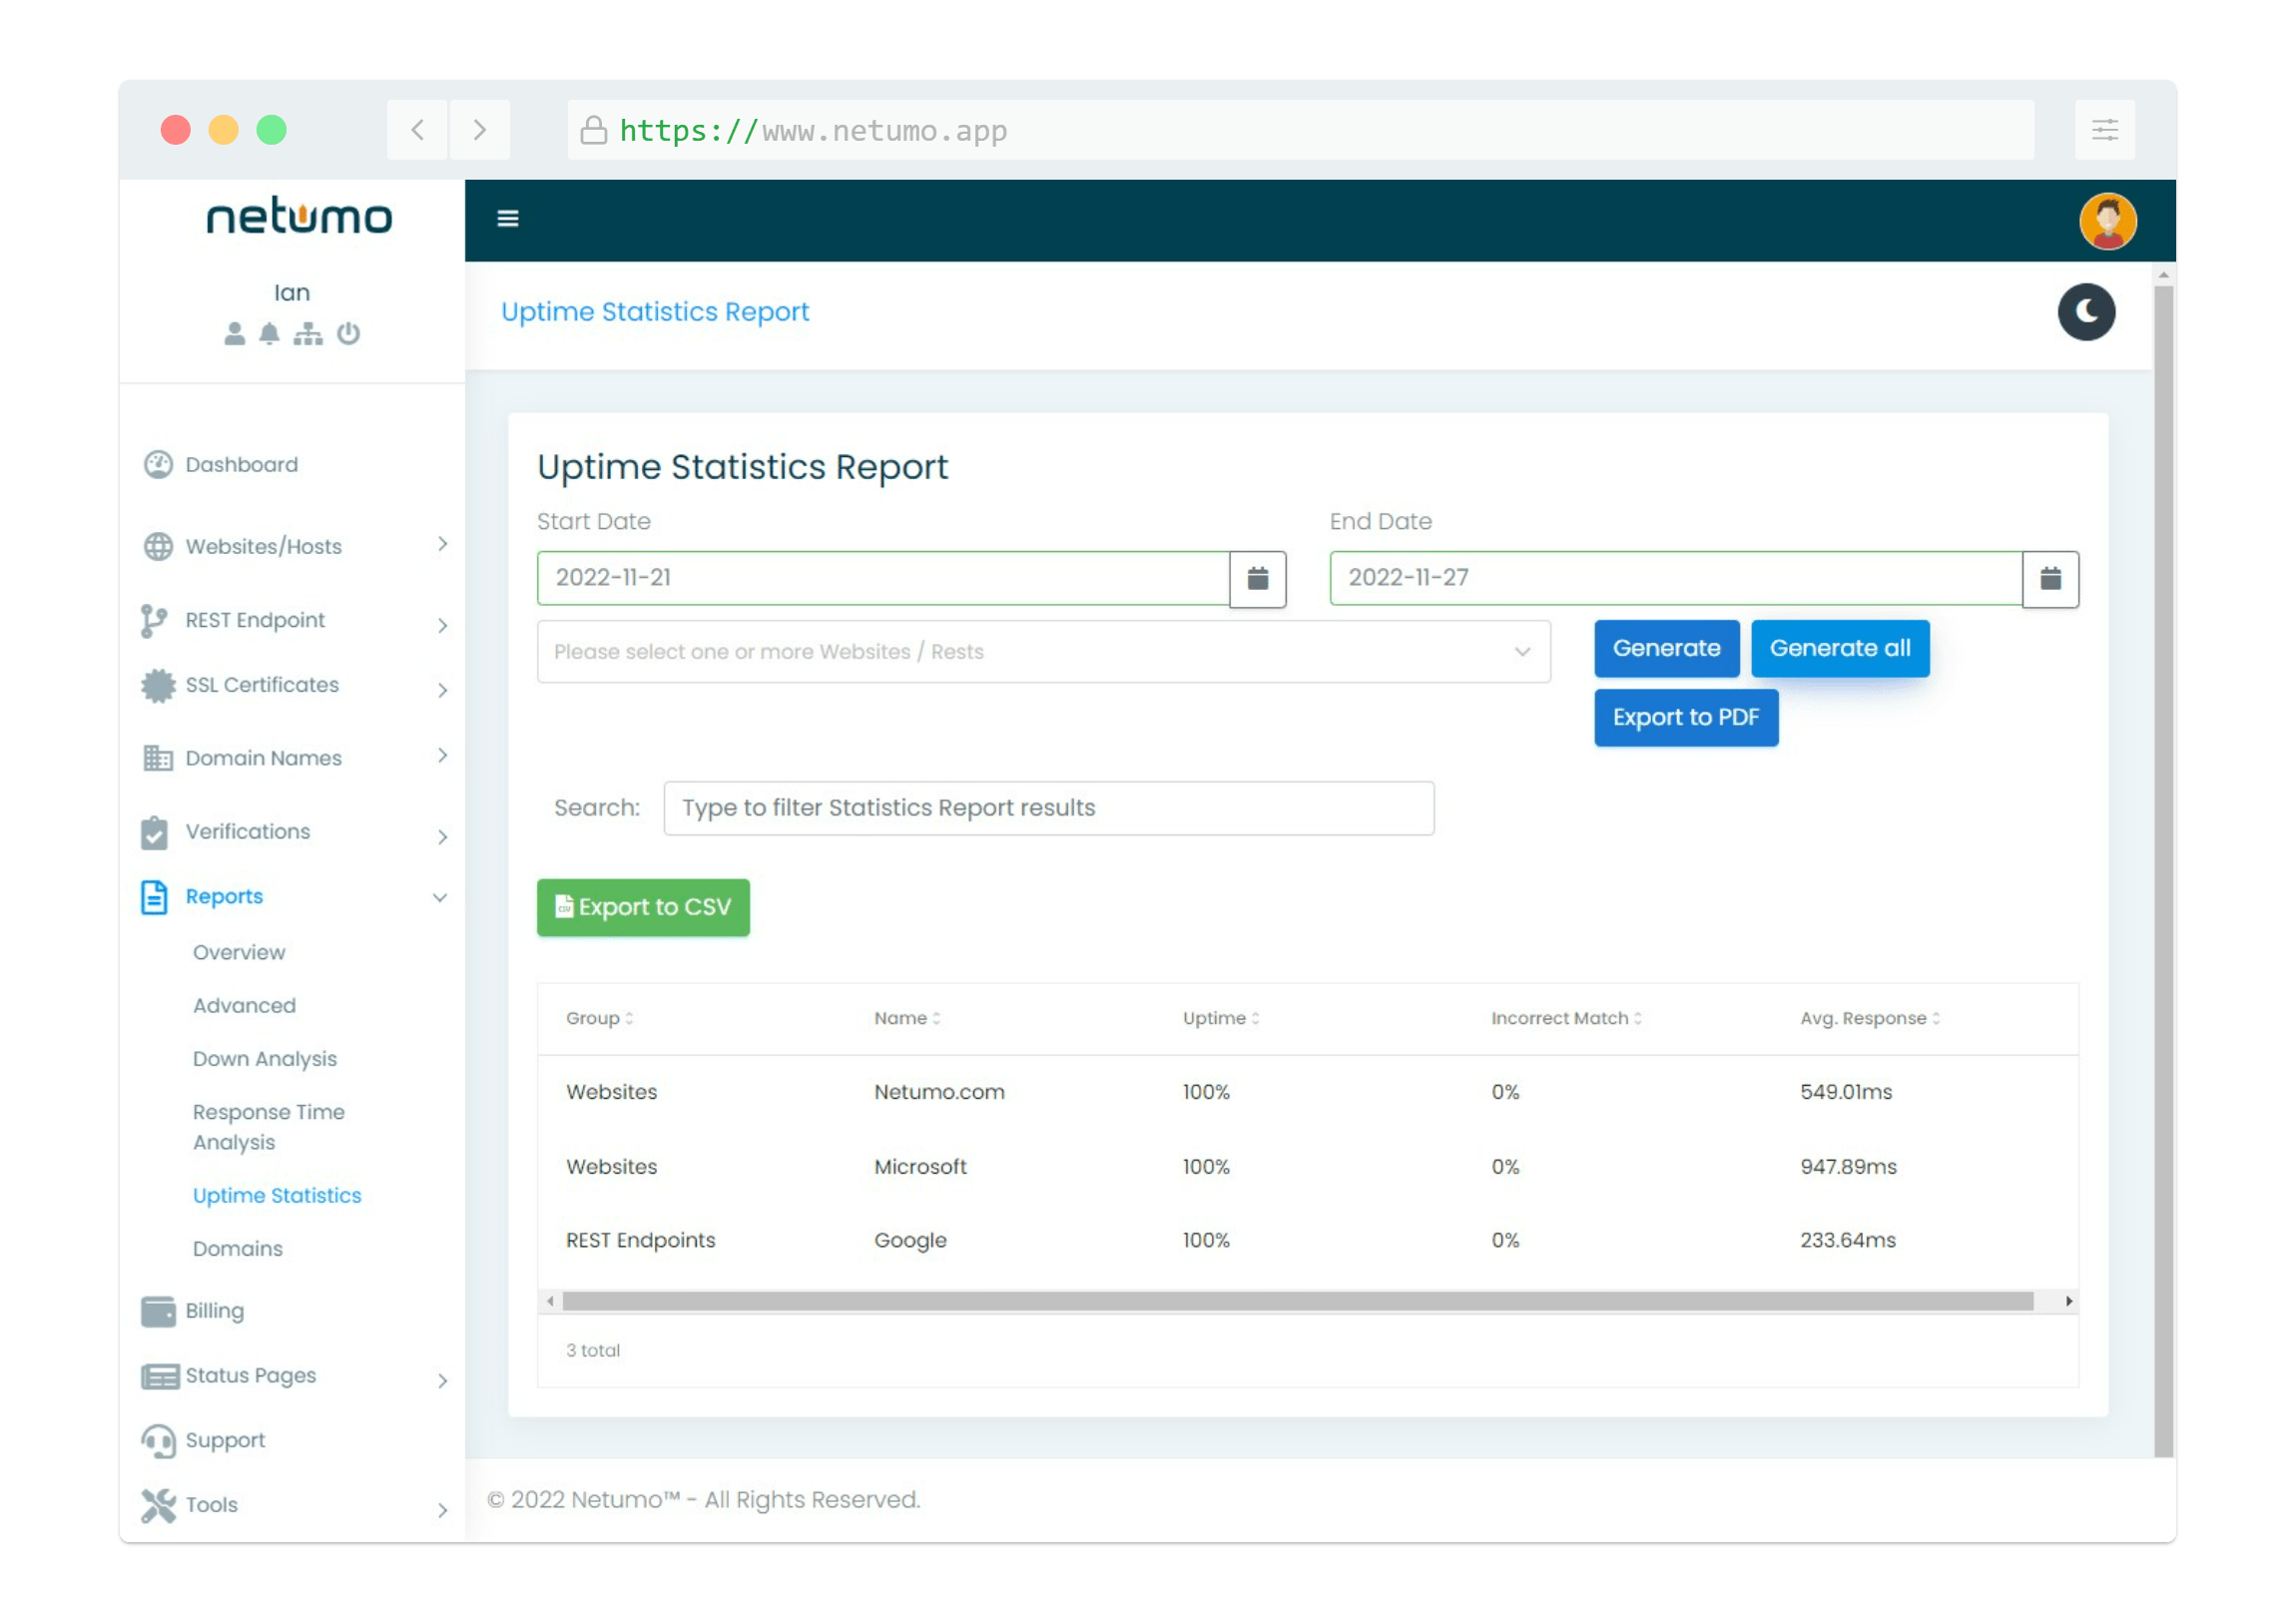Viewport: 2296px width, 1622px height.
Task: Click the netumo logo
Action: point(299,216)
